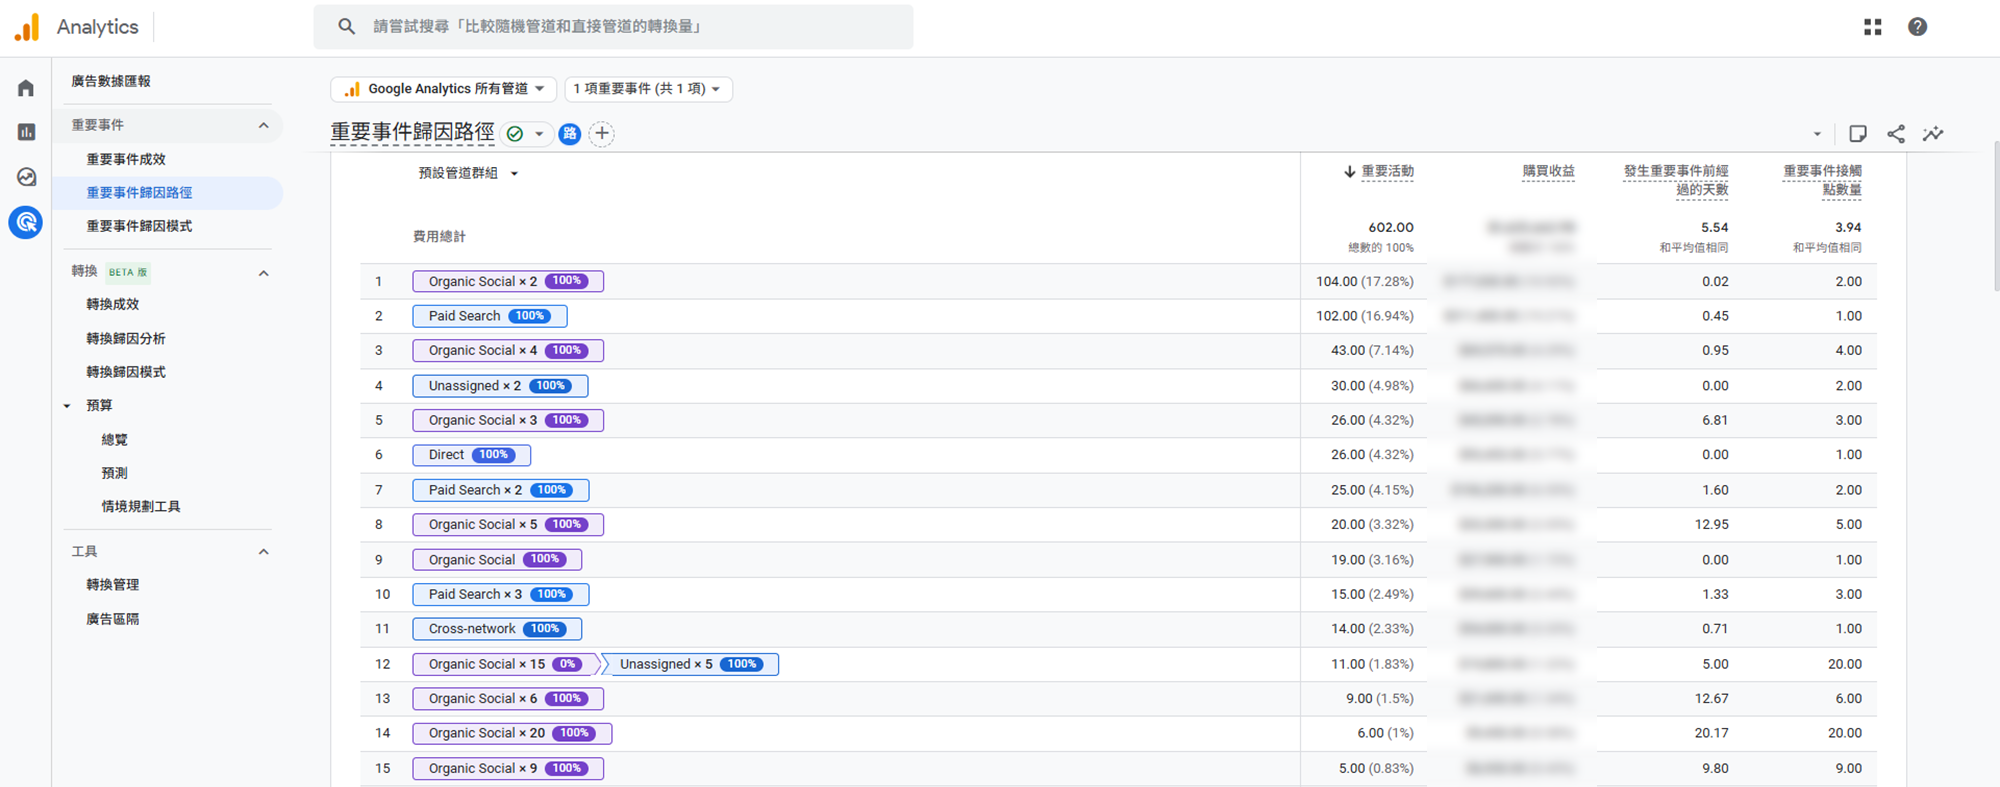
Task: Click the share report icon
Action: click(1896, 134)
